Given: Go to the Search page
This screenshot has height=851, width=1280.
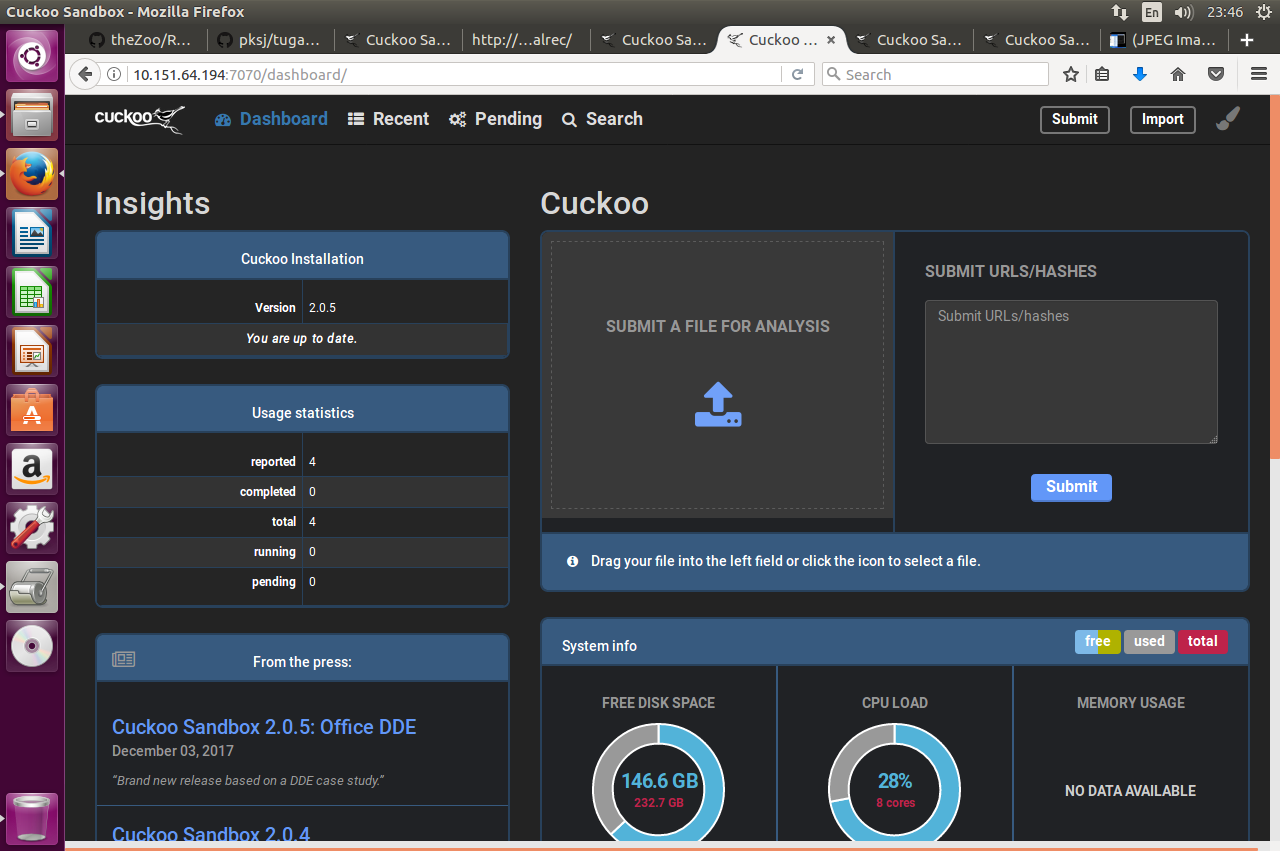Looking at the screenshot, I should click(602, 119).
